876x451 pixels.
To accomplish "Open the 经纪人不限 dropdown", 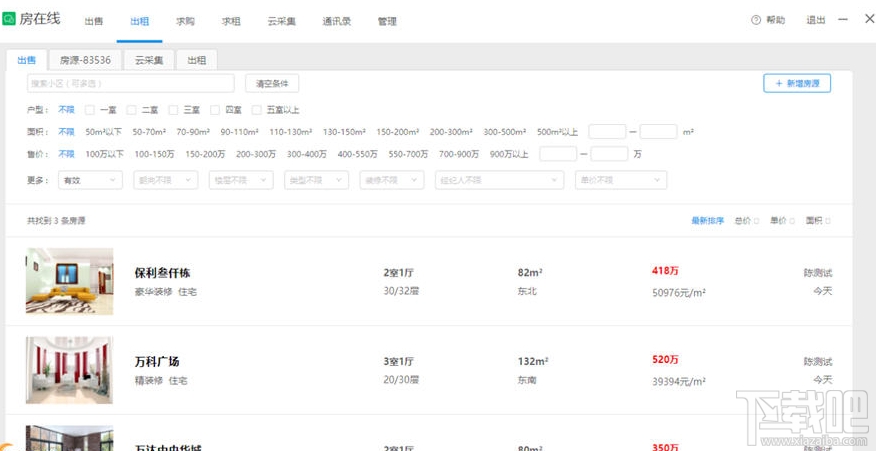I will click(499, 180).
